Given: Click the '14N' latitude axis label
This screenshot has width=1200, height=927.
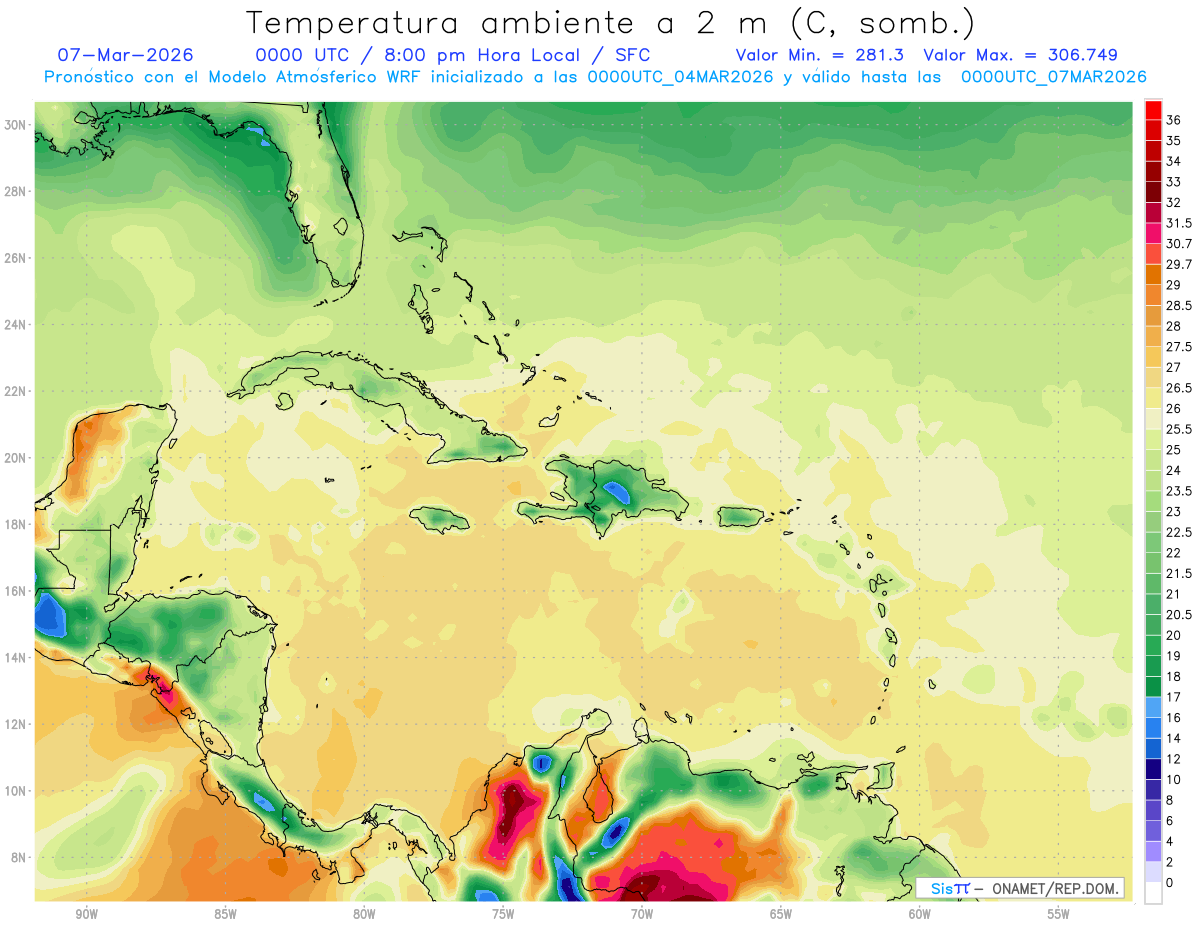Looking at the screenshot, I should point(15,658).
